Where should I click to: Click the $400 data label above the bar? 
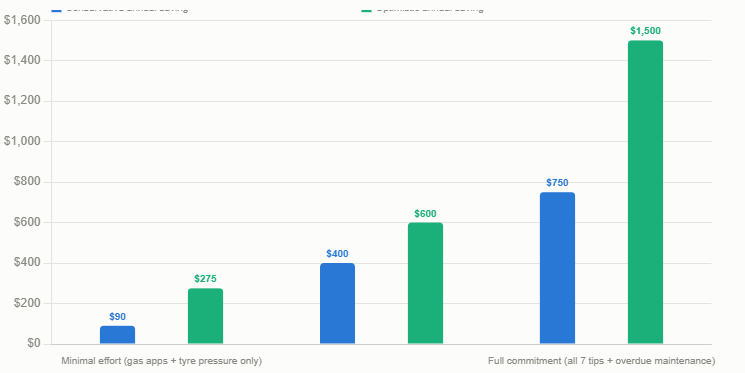(x=337, y=254)
